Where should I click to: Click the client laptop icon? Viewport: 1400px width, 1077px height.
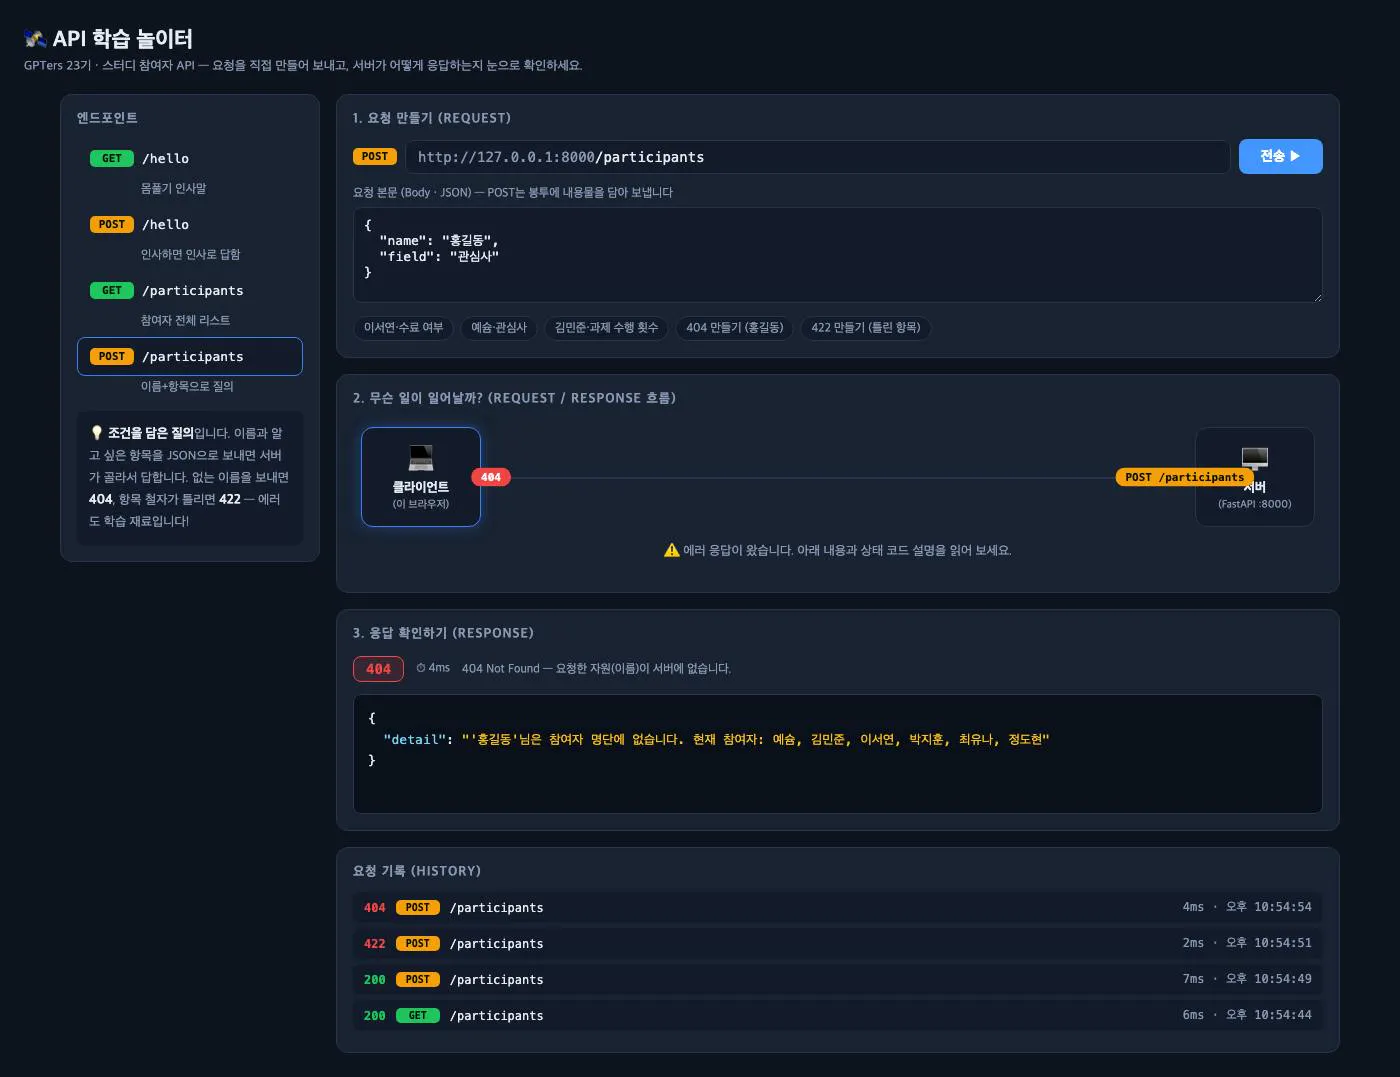[x=421, y=458]
